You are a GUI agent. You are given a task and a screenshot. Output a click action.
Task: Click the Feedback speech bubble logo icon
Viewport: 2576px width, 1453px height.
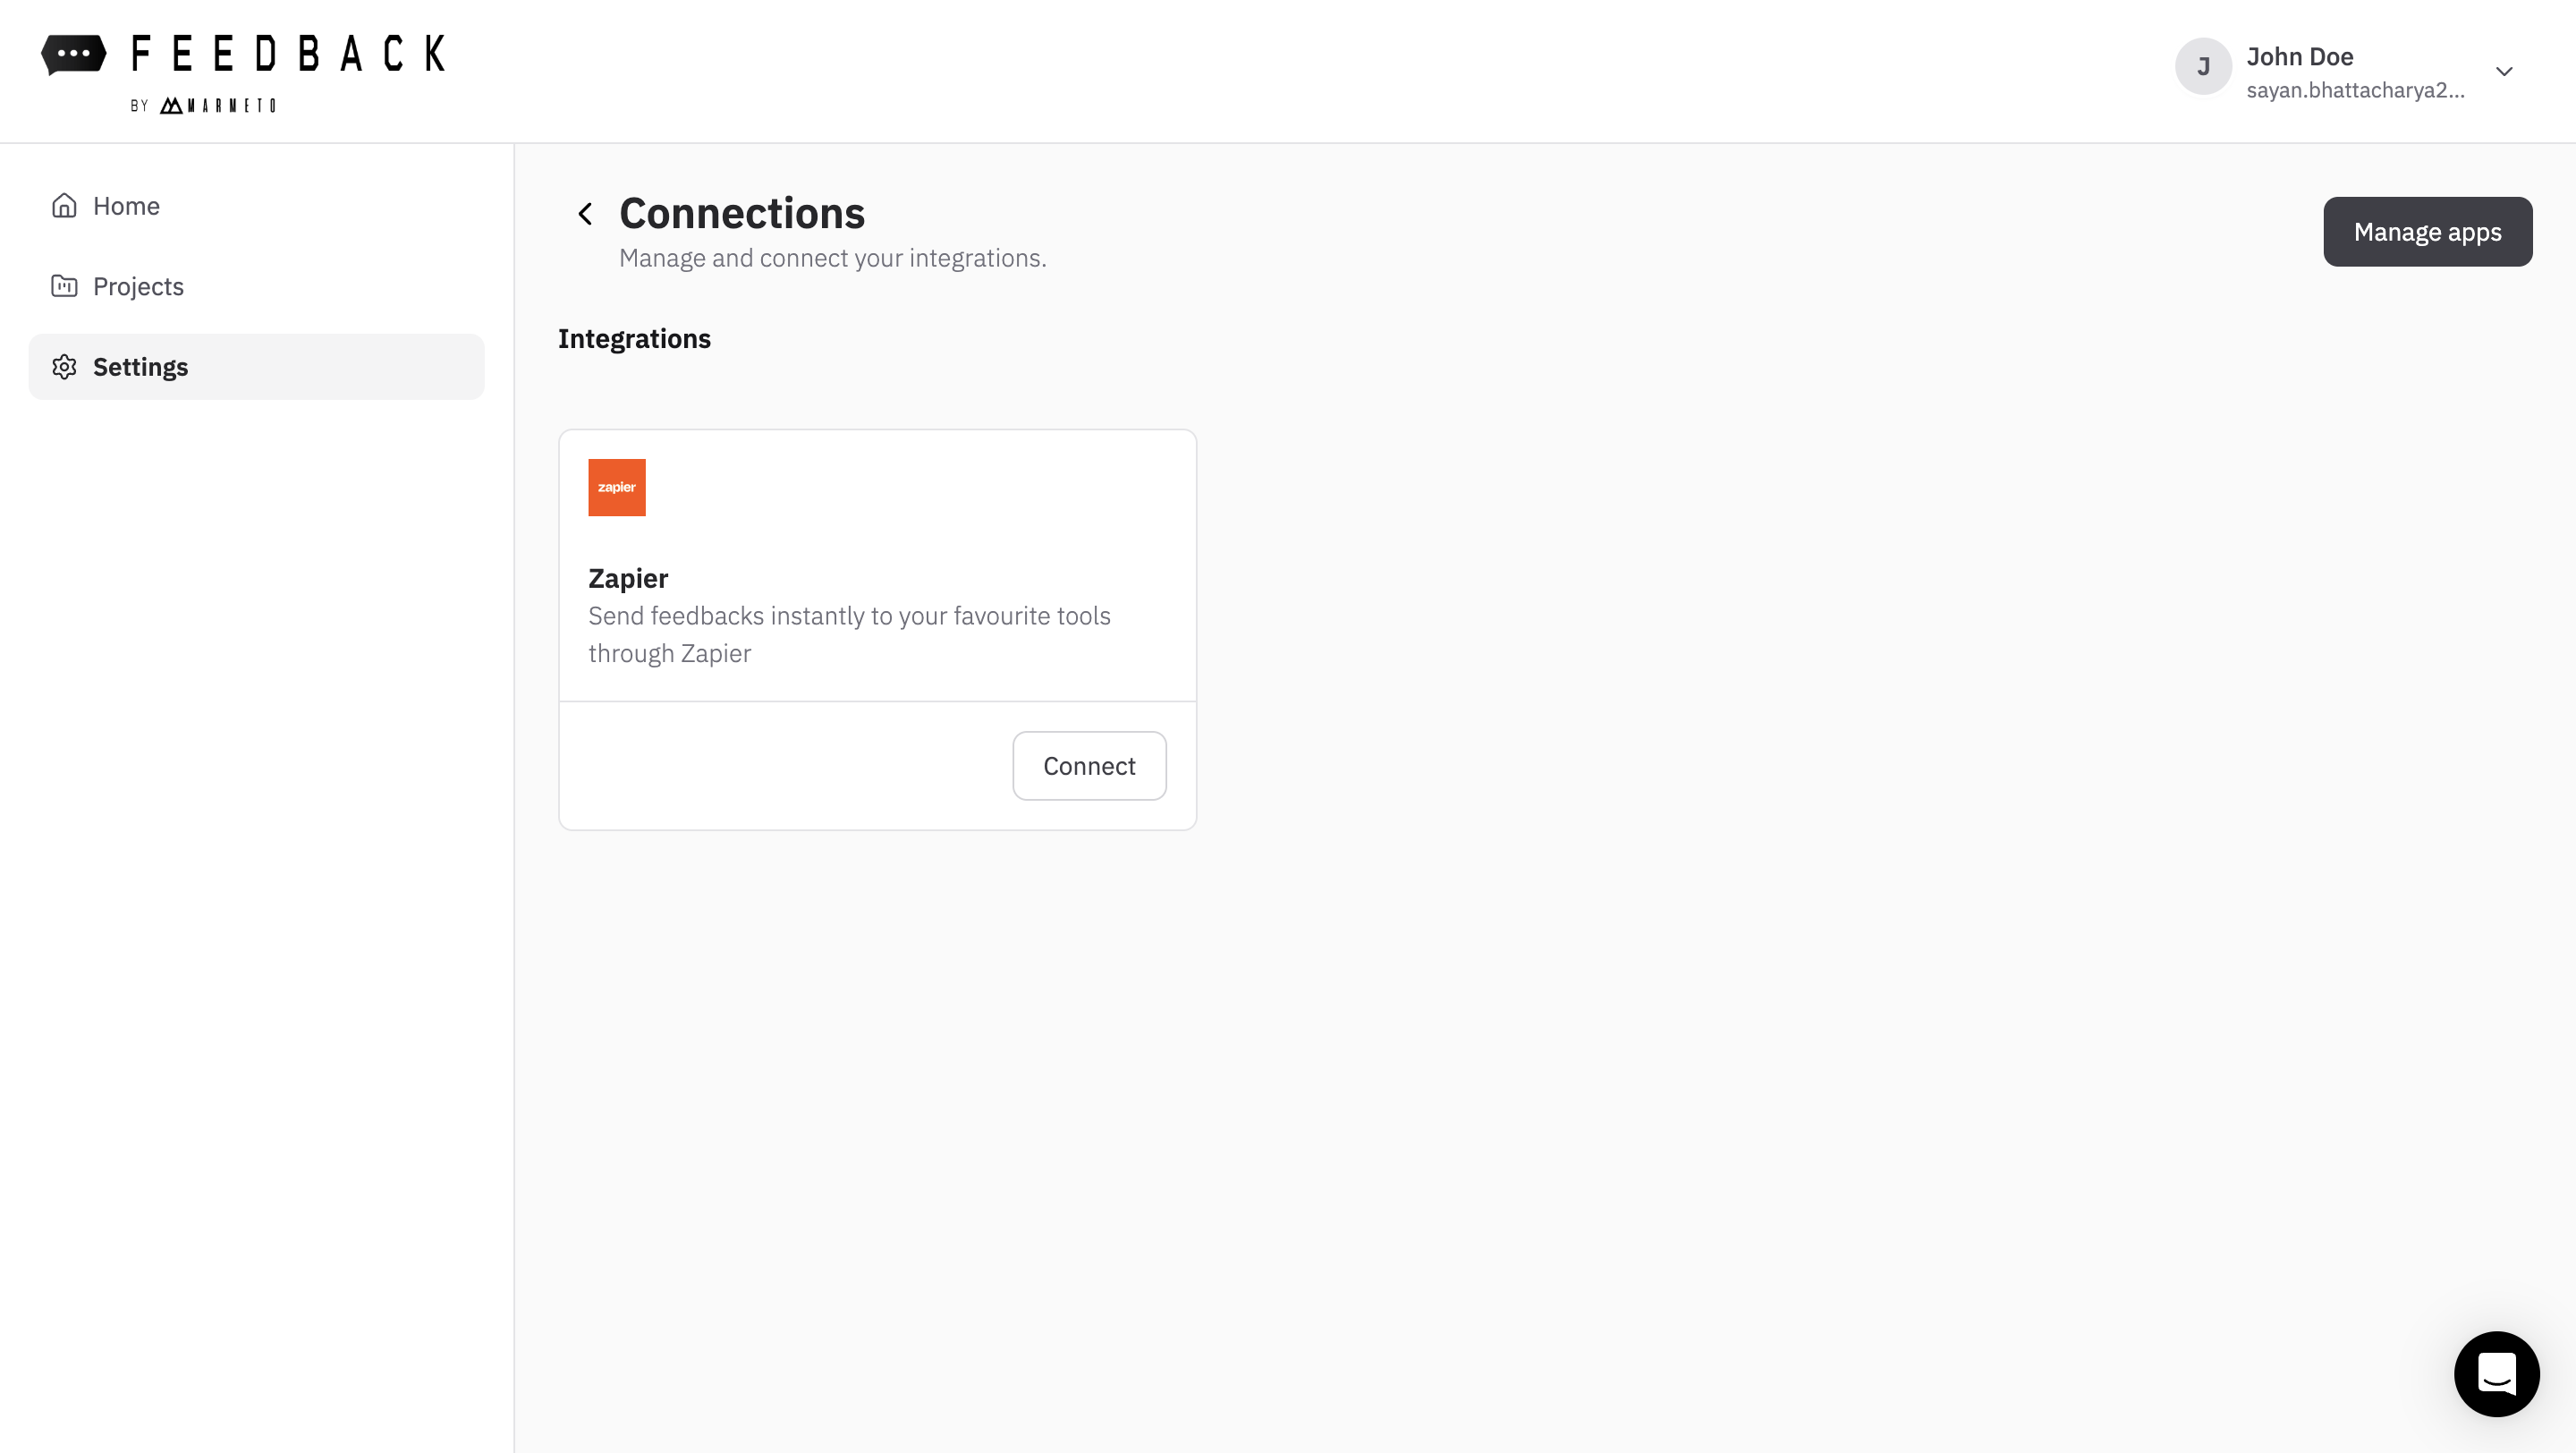click(x=73, y=54)
